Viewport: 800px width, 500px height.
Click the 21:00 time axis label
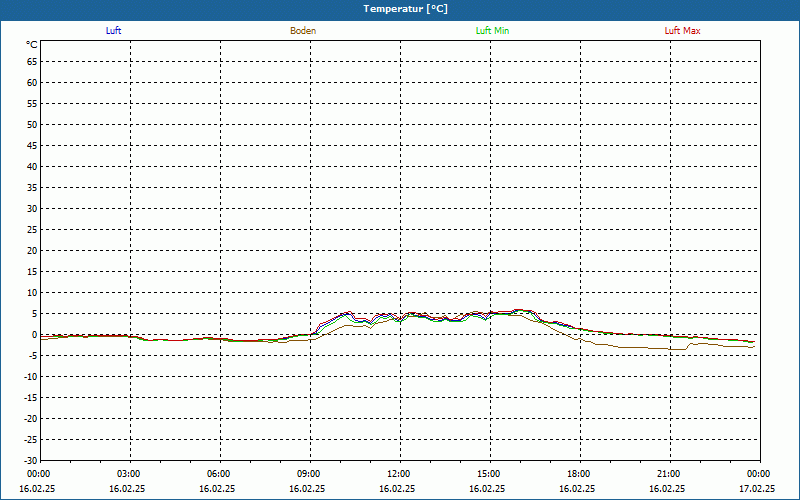point(670,474)
